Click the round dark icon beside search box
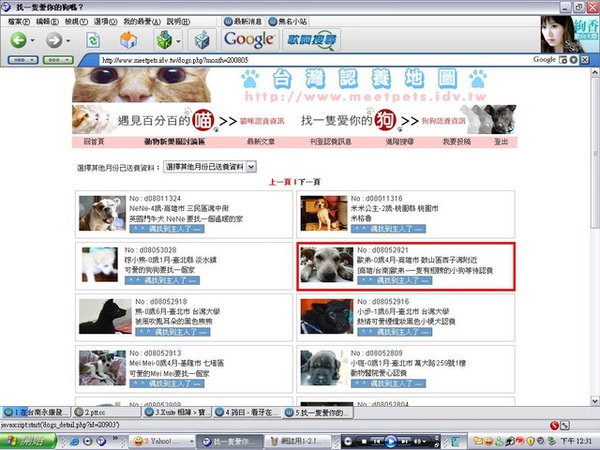The width and height of the screenshot is (600, 450). pyautogui.click(x=573, y=60)
